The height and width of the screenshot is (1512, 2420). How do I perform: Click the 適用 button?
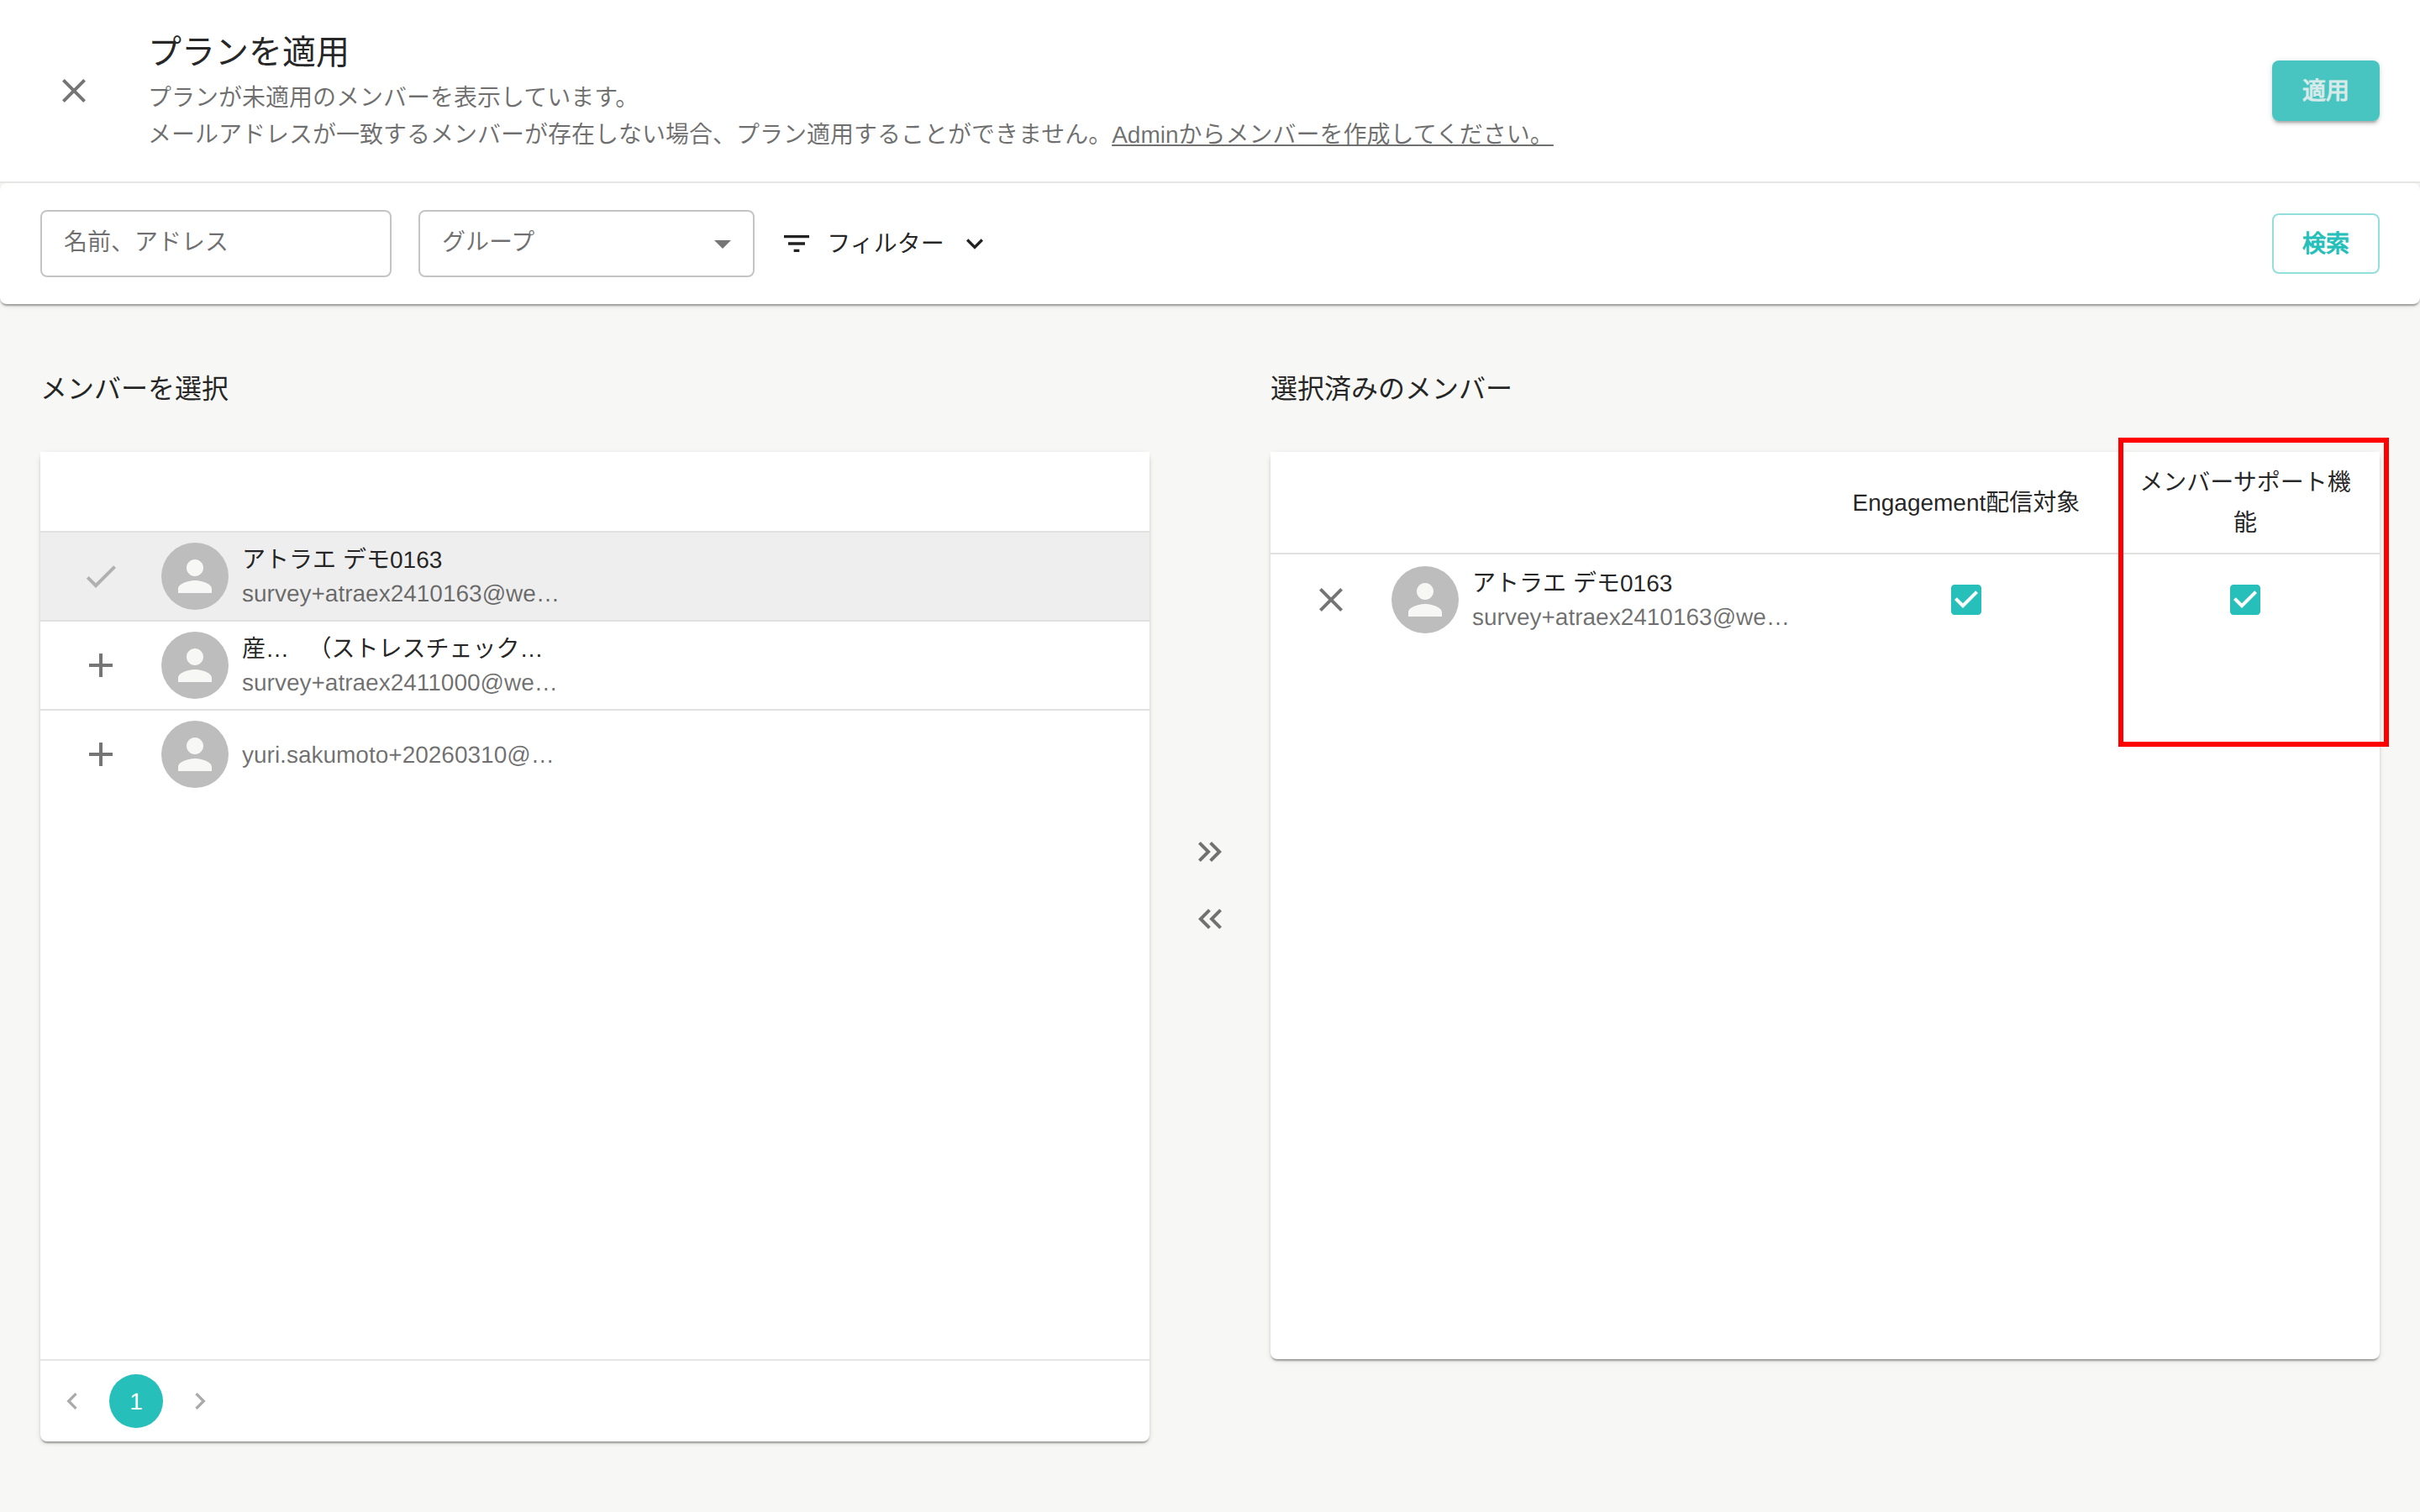click(2325, 91)
